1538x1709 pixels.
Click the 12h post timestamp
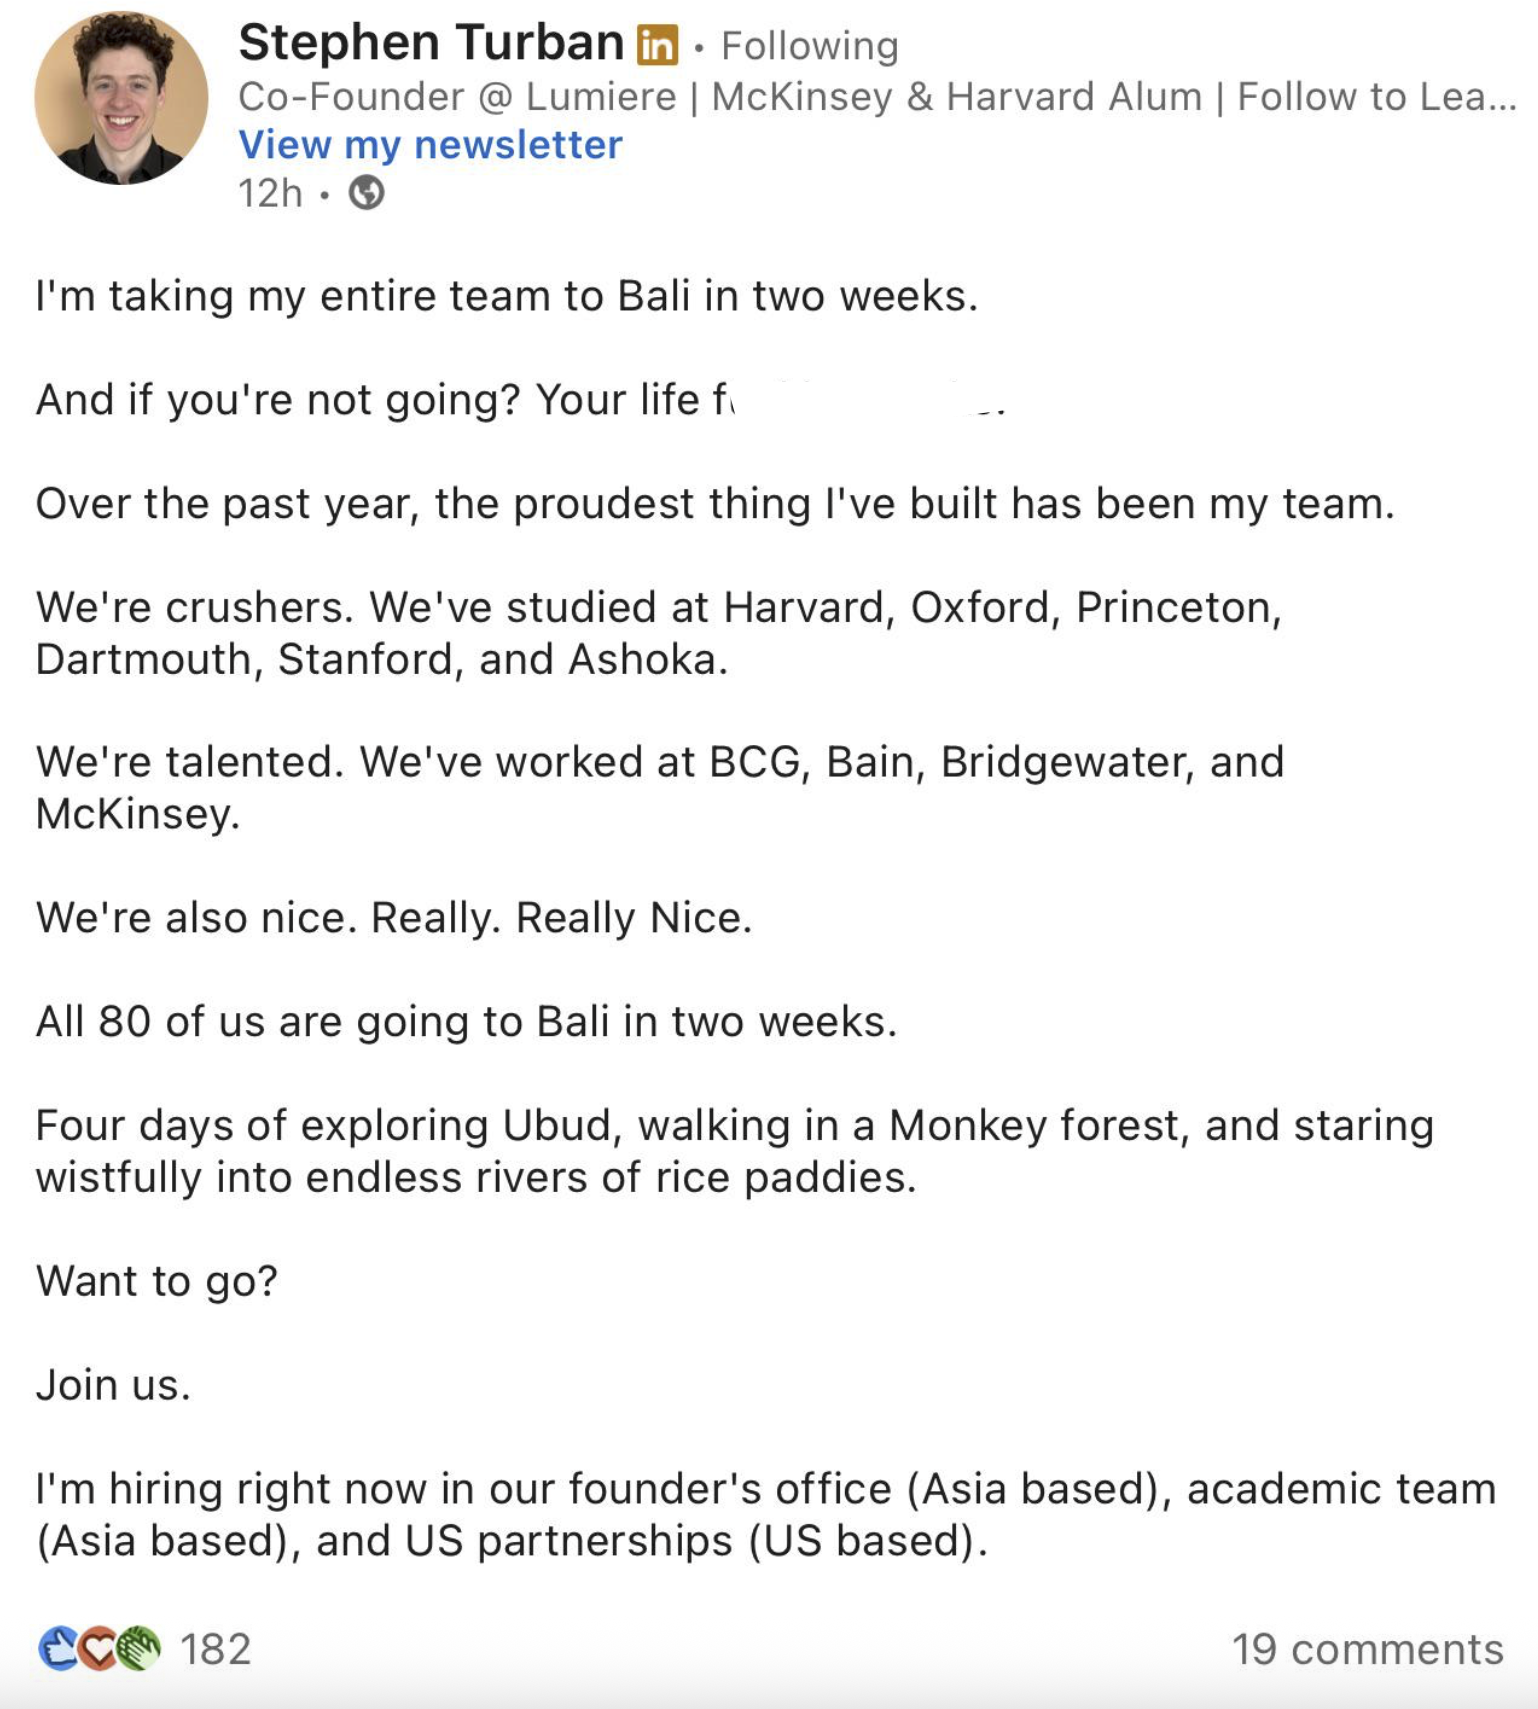pos(269,193)
